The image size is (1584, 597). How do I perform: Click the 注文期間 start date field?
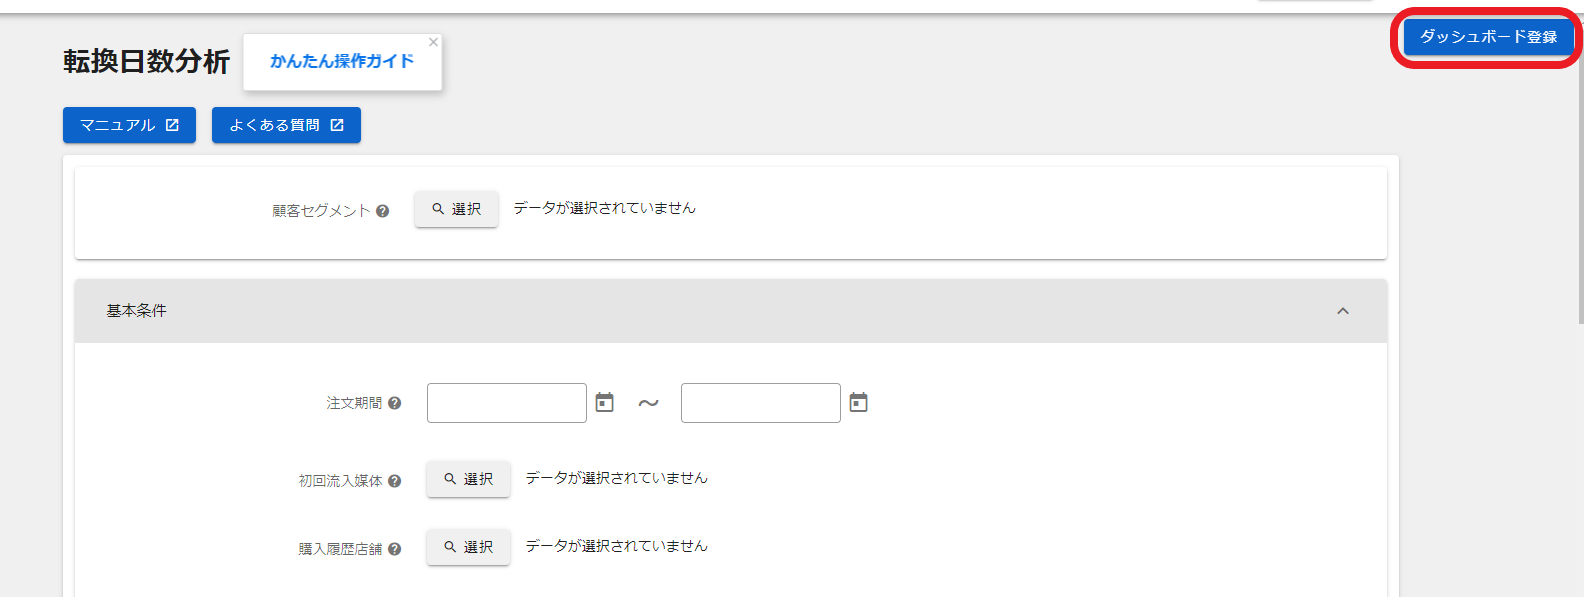click(506, 403)
